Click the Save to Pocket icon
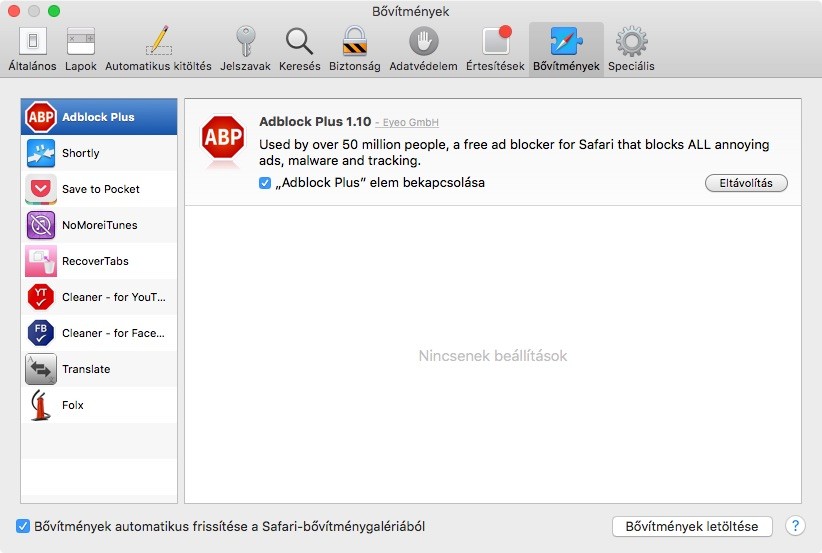 (41, 189)
